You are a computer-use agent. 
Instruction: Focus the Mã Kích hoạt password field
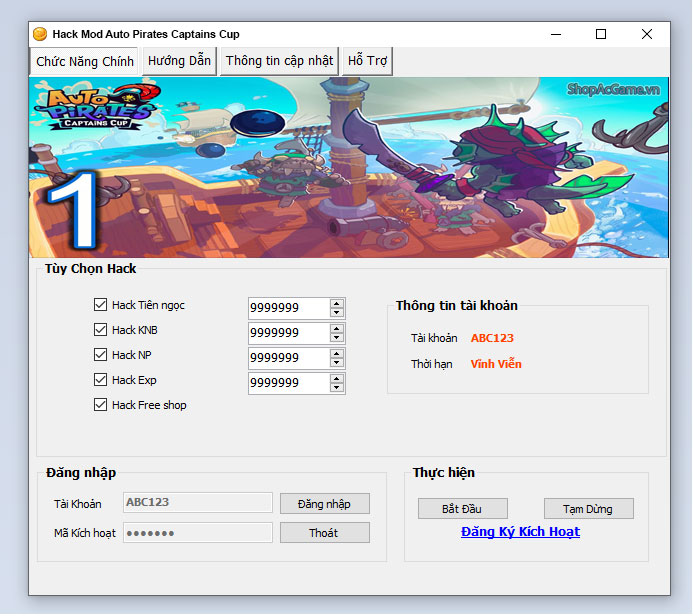198,532
